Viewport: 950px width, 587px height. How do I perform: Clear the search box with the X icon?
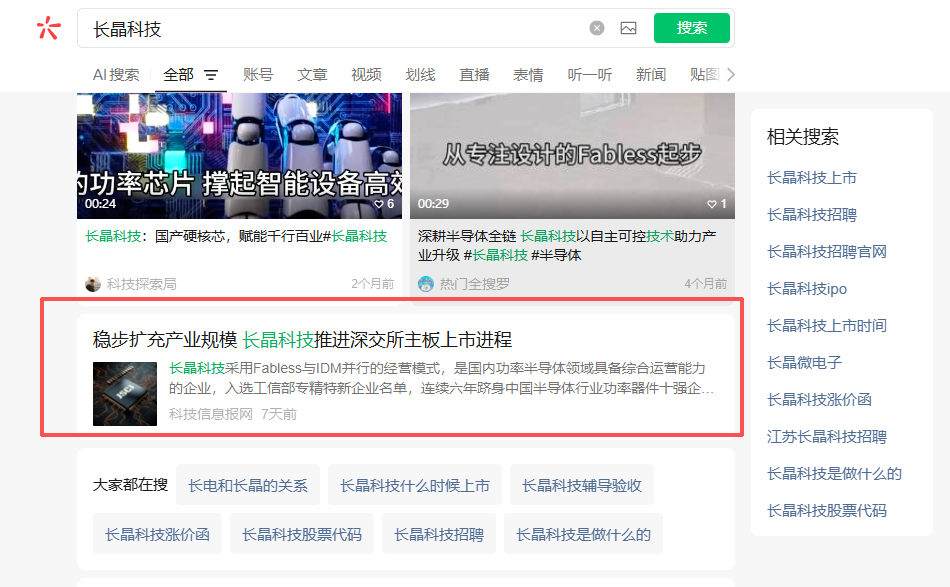click(x=597, y=28)
